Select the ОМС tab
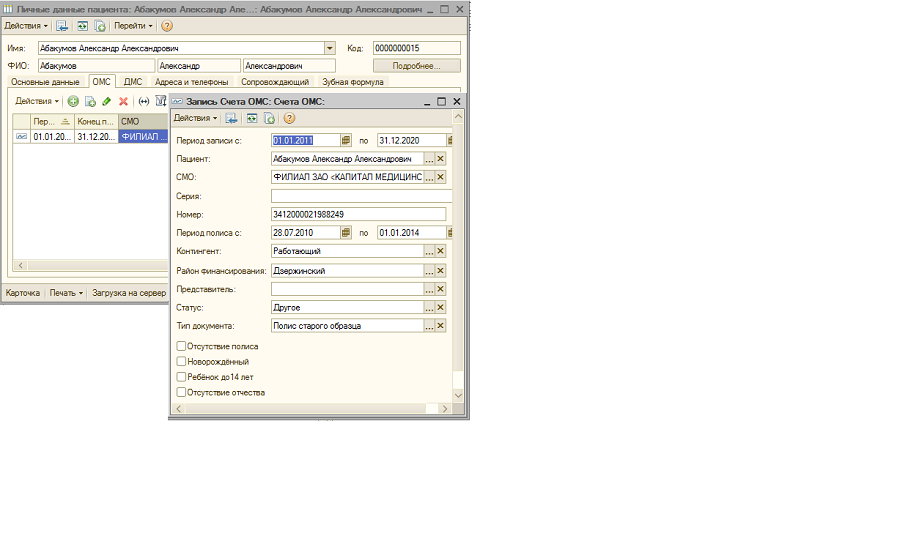The width and height of the screenshot is (919, 555). pyautogui.click(x=101, y=82)
